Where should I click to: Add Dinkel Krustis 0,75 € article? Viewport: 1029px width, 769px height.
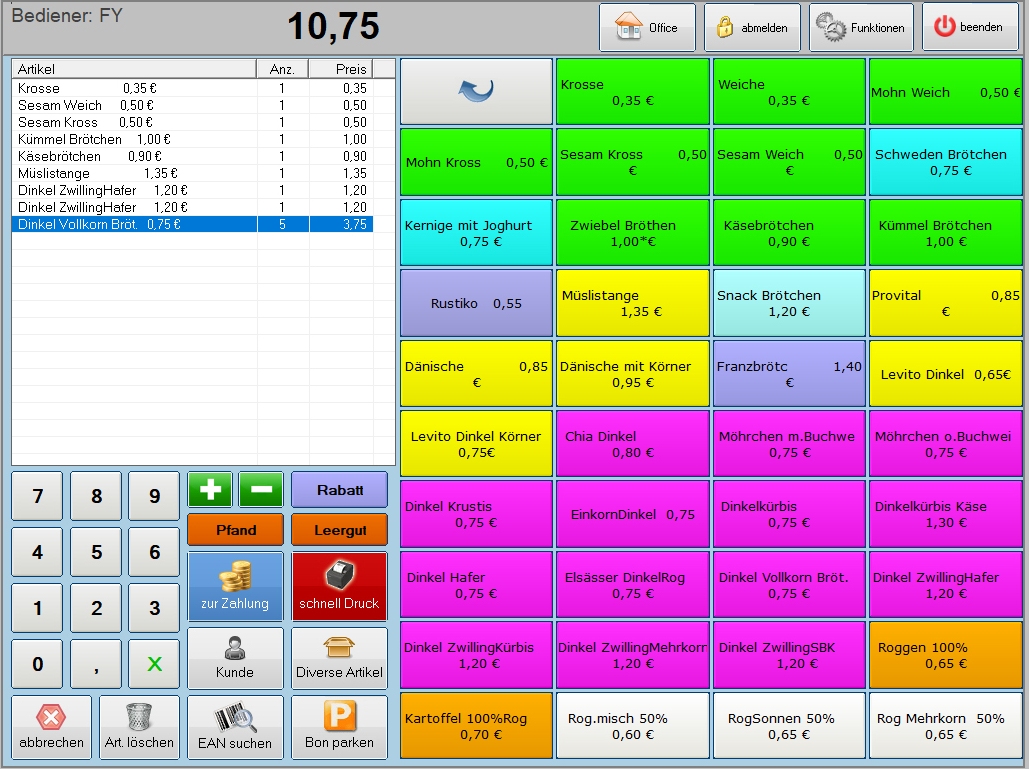tap(476, 514)
